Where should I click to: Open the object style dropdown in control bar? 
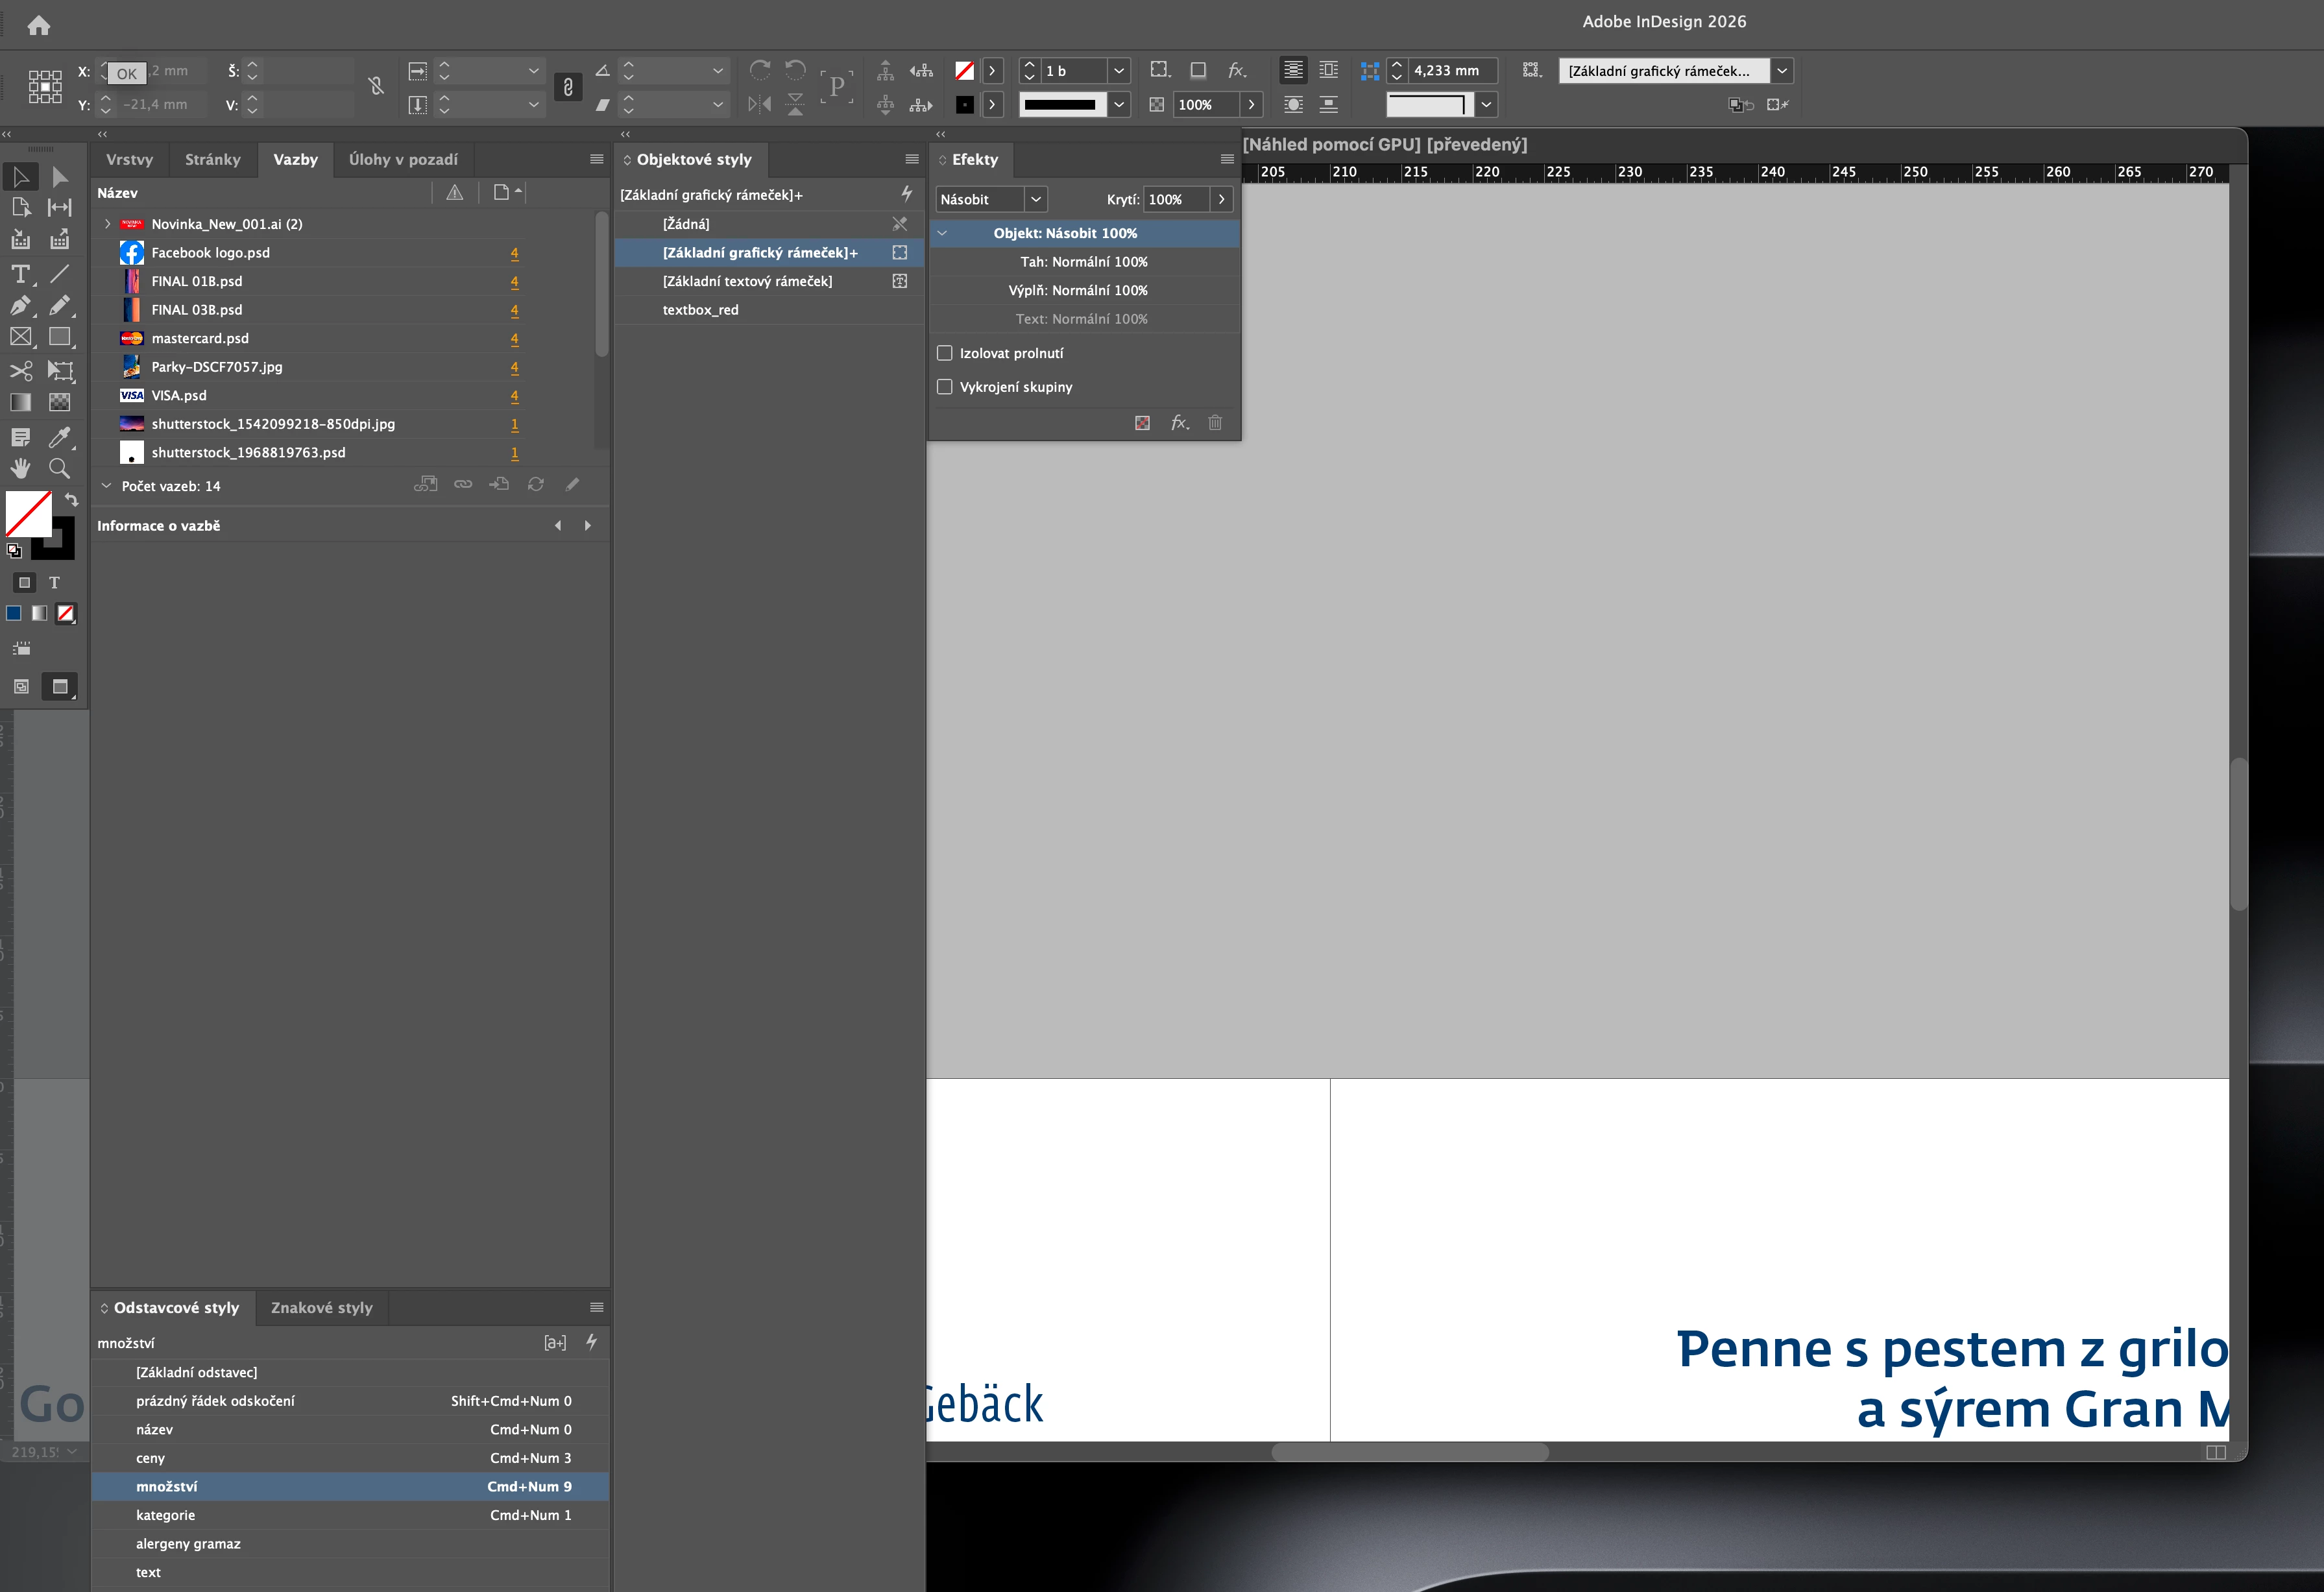1781,71
